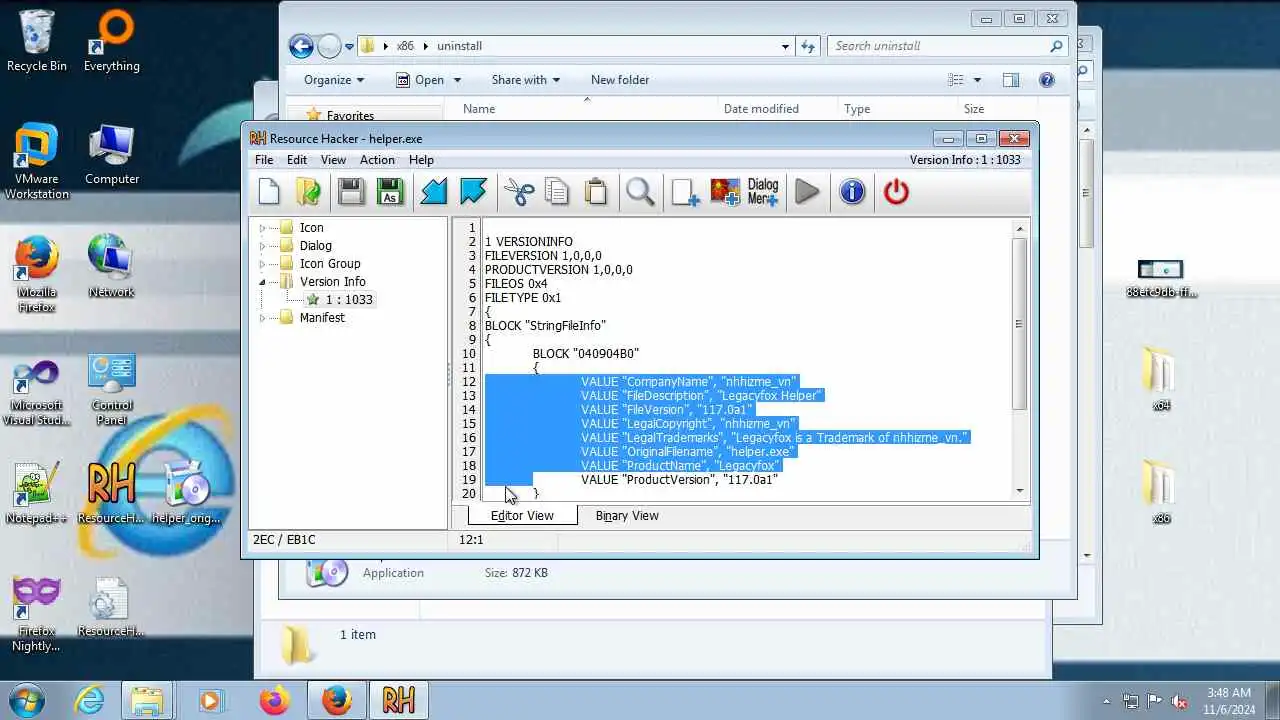Click the Add image resource icon
The image size is (1280, 720).
(x=725, y=191)
